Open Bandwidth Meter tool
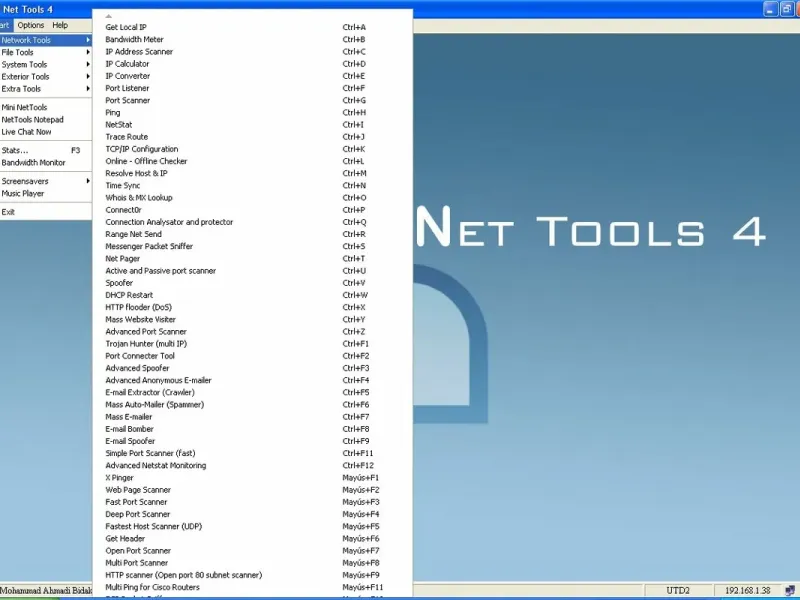The width and height of the screenshot is (800, 600). point(252,39)
